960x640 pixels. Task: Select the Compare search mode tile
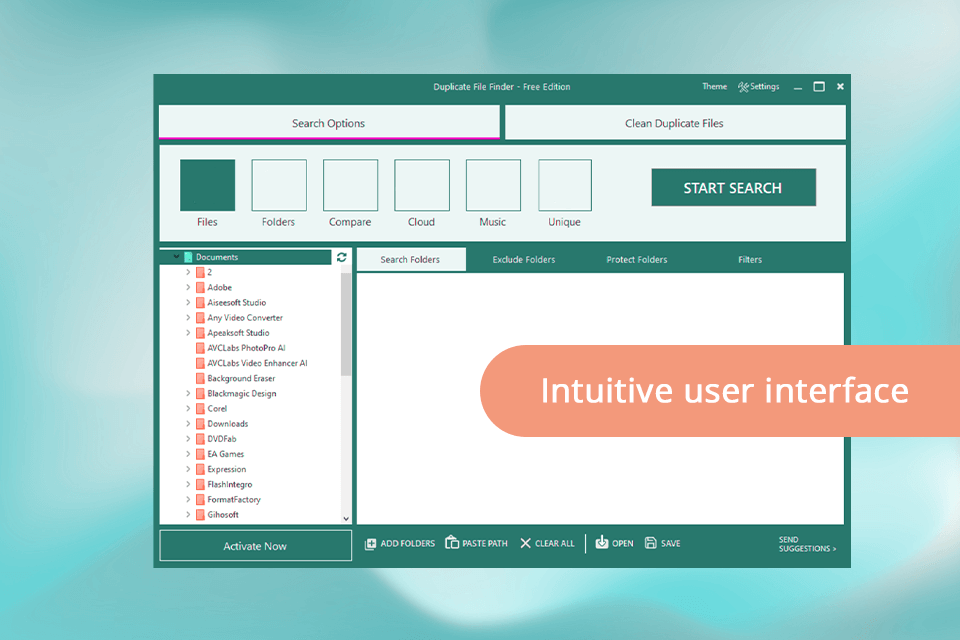pyautogui.click(x=350, y=185)
